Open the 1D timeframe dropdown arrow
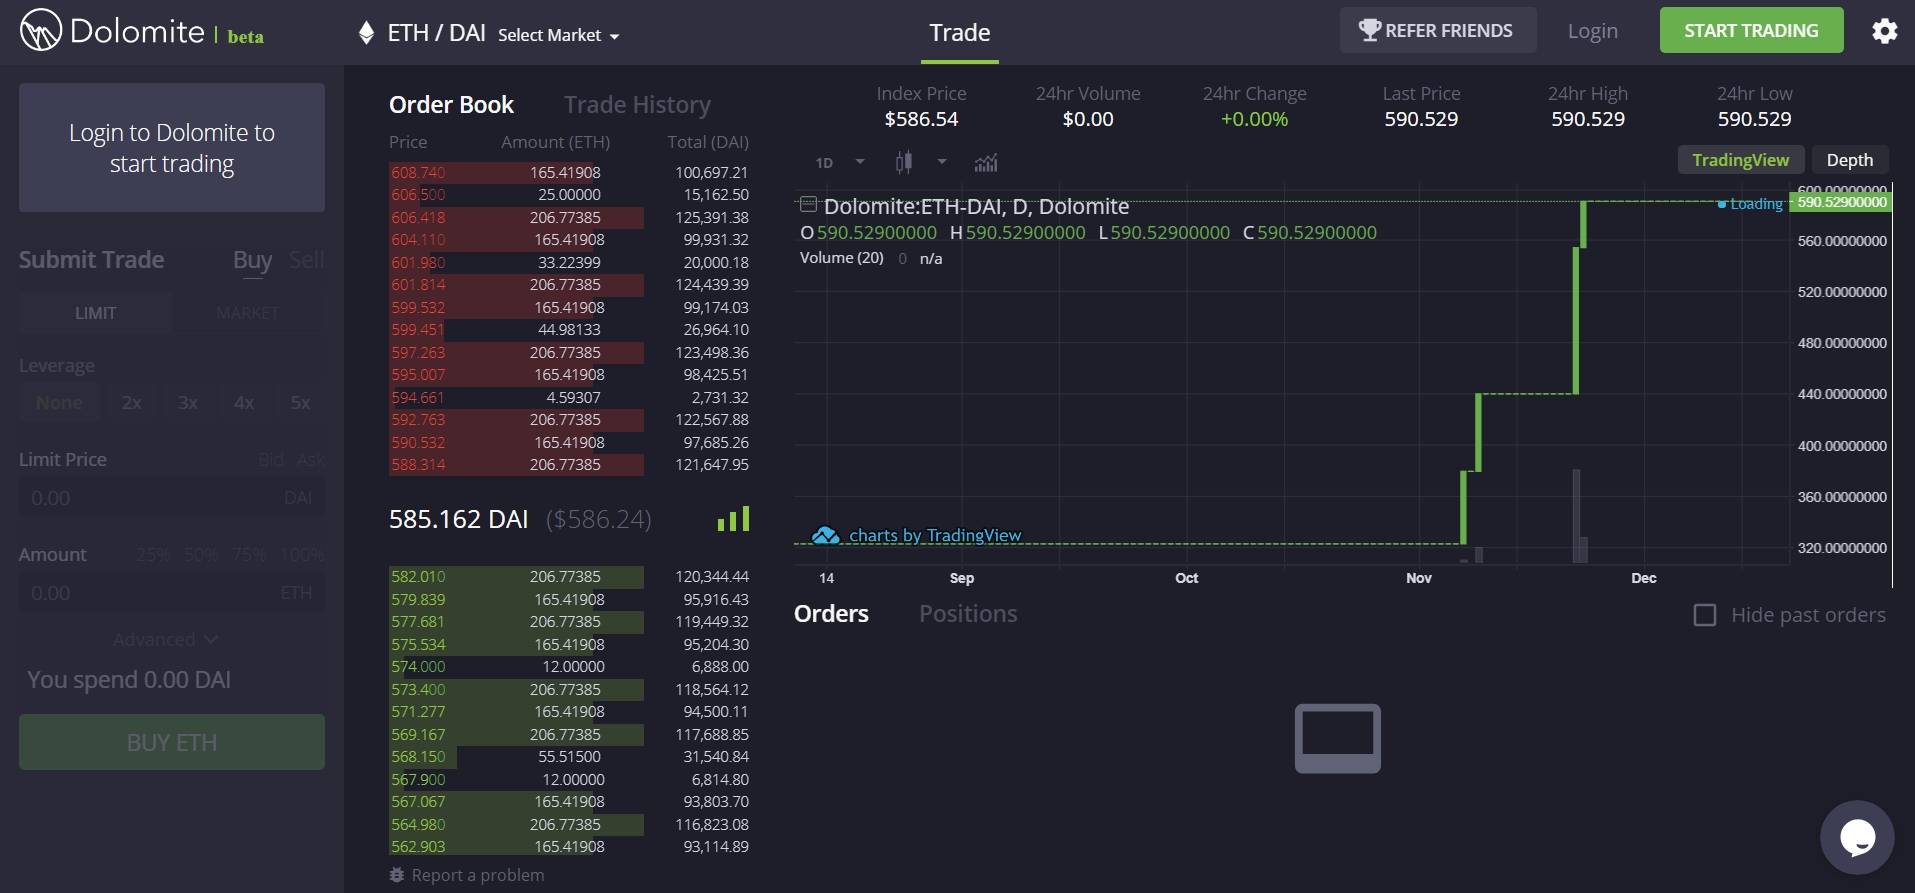 click(860, 162)
